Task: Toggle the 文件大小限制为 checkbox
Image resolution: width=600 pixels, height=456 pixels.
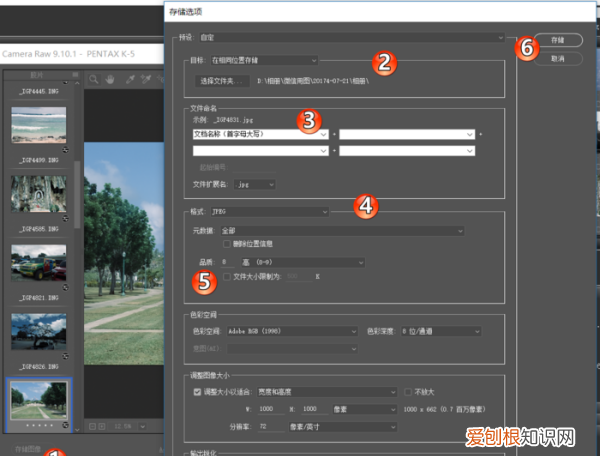Action: point(227,275)
